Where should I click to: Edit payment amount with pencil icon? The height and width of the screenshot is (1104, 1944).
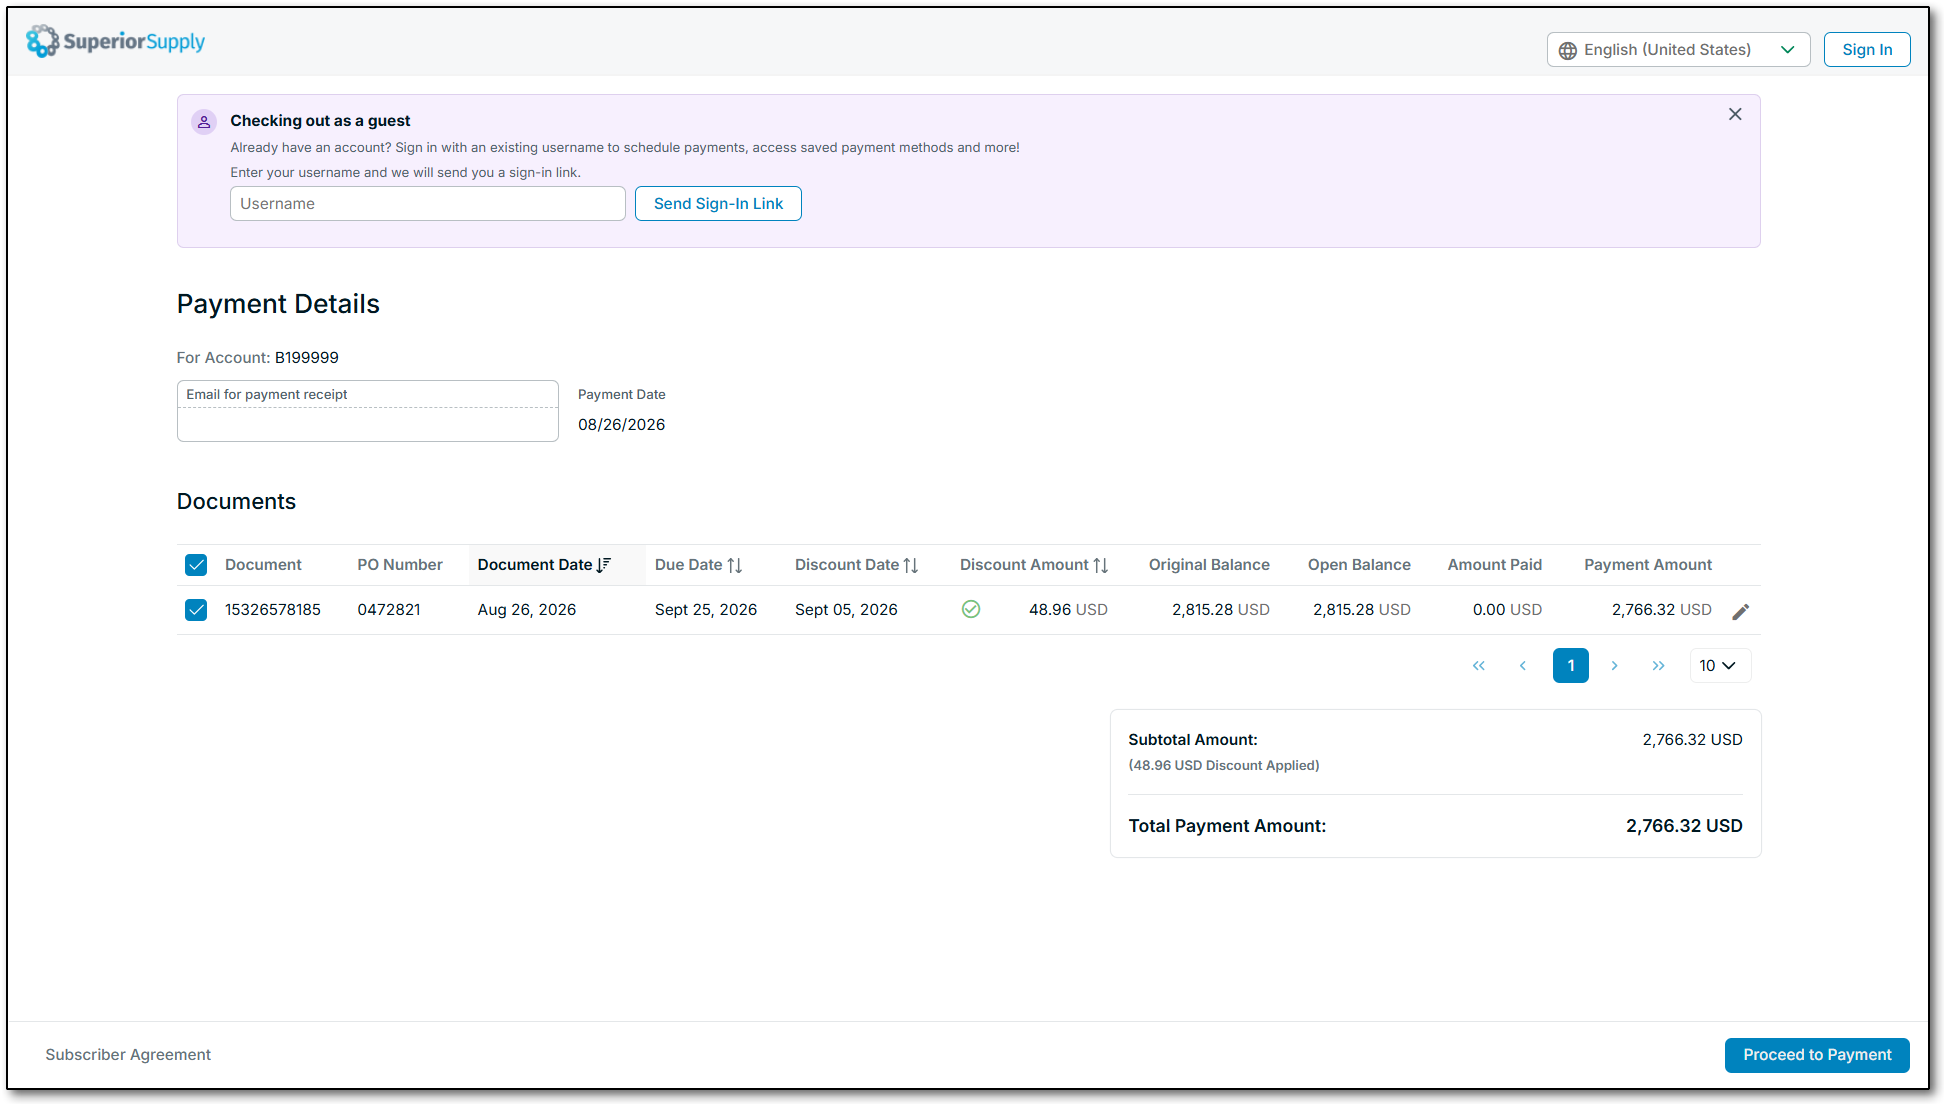[x=1741, y=612]
